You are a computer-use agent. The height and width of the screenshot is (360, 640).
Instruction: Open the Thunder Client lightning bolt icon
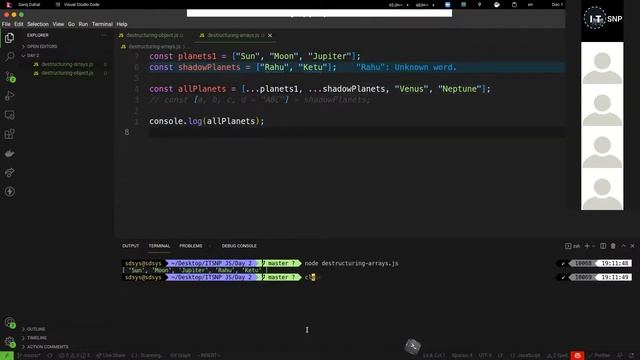pos(9,191)
